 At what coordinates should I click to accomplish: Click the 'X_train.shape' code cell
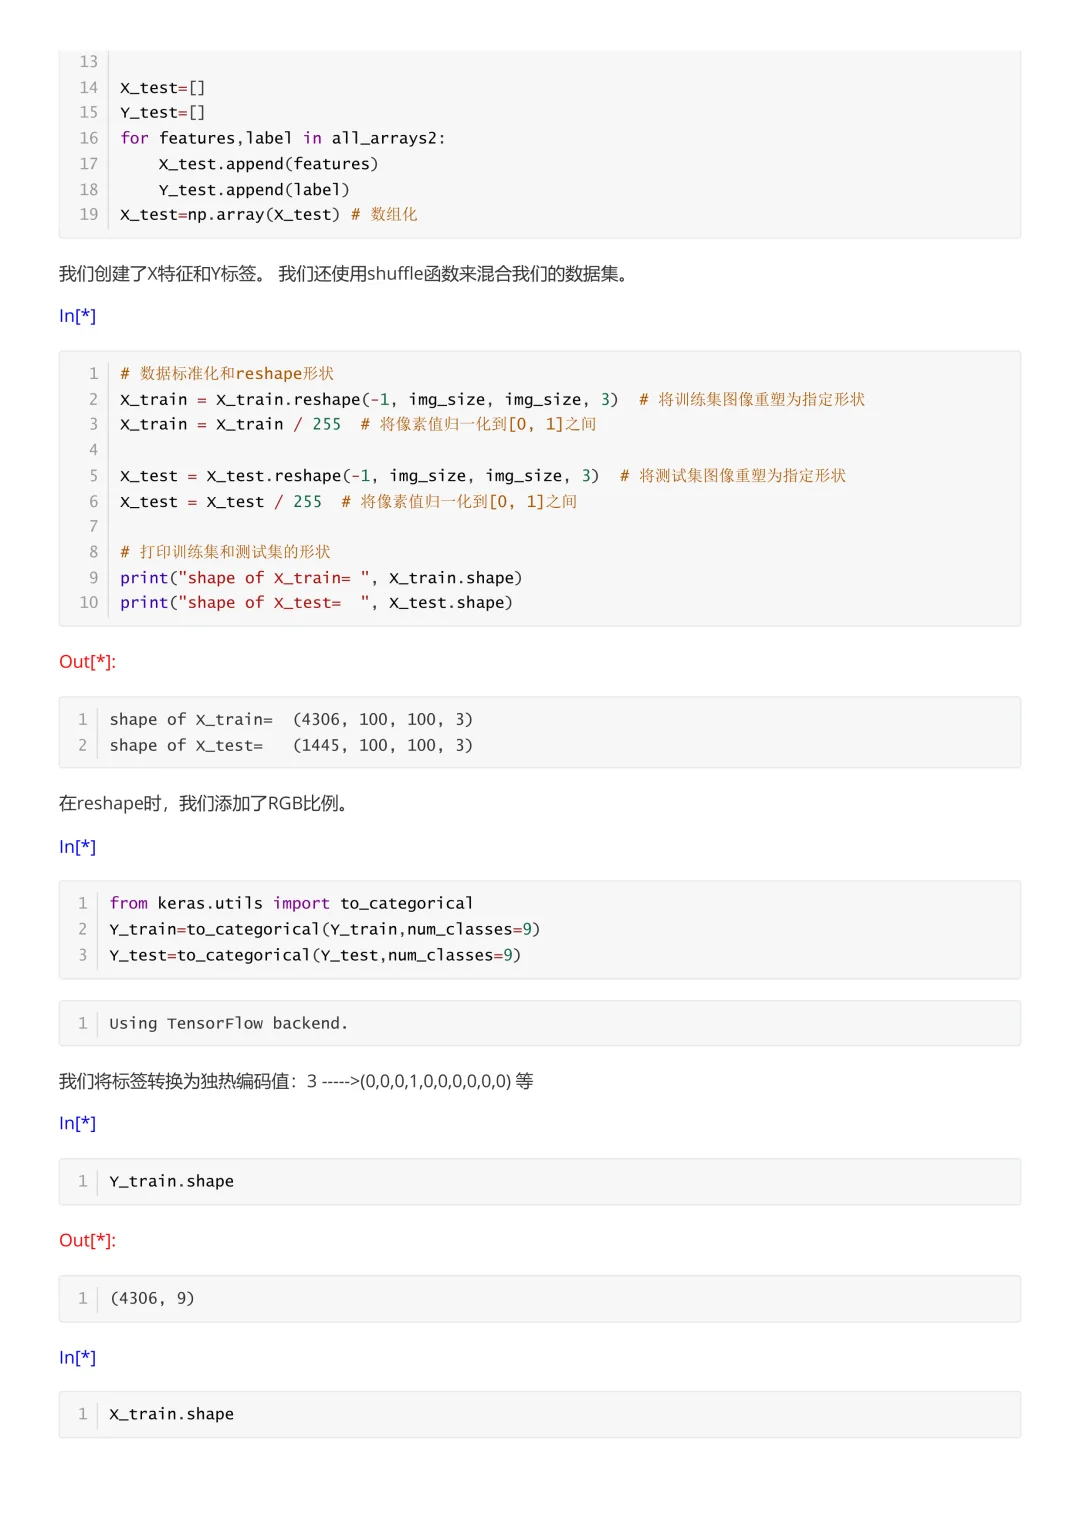540,1415
